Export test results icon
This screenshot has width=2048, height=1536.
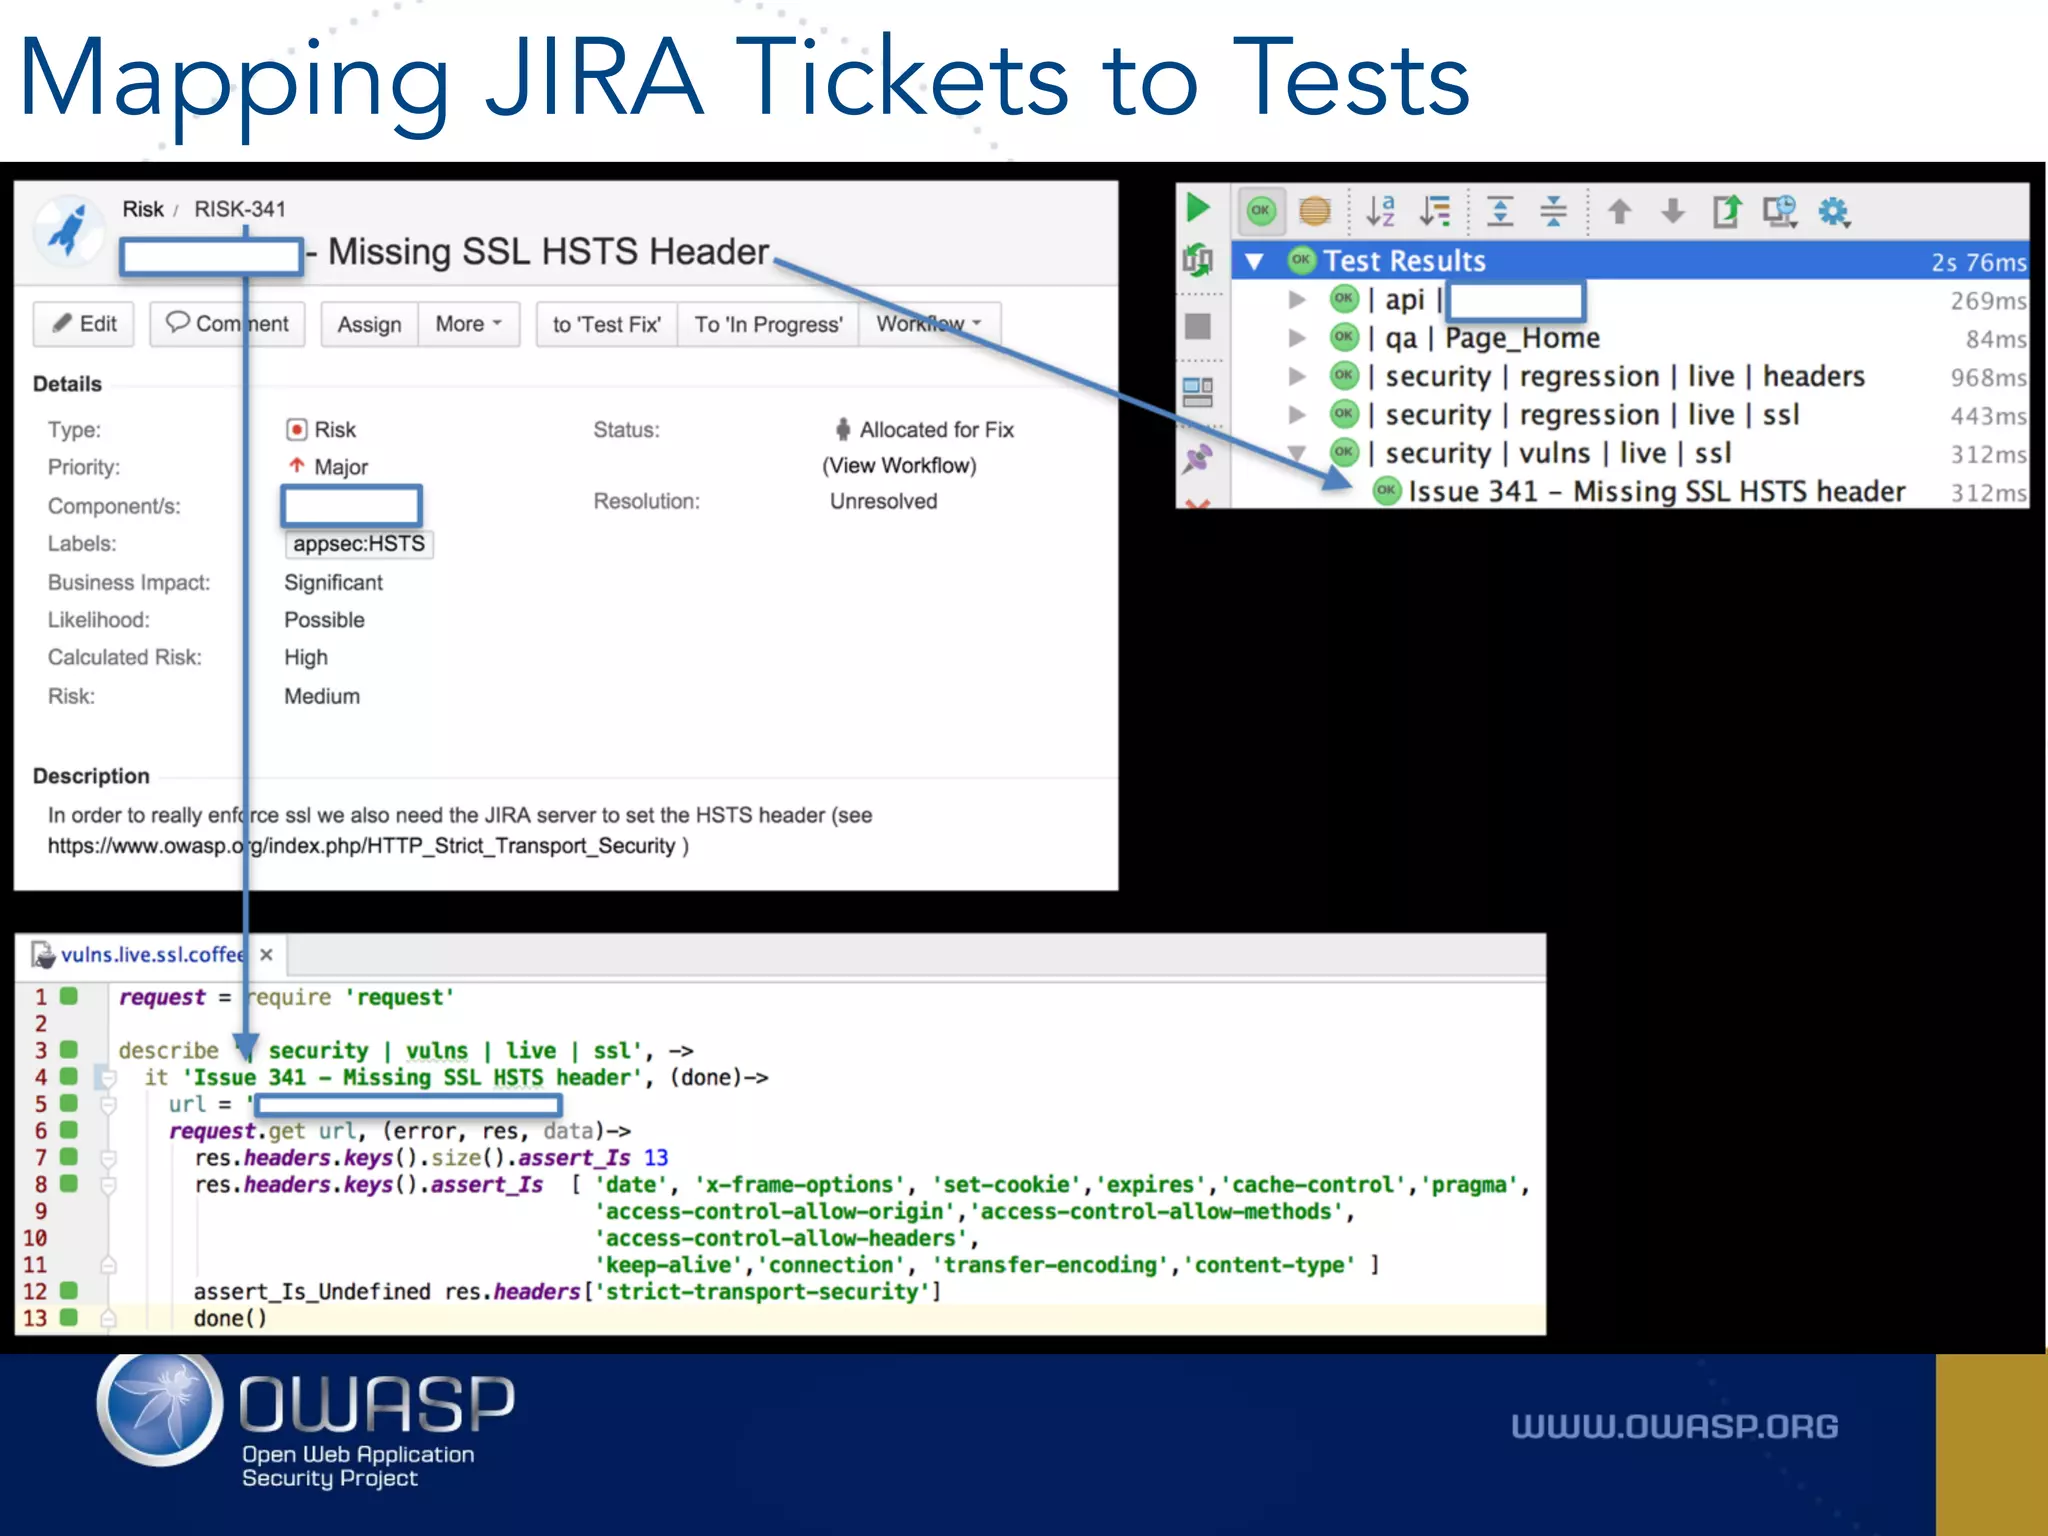coord(1727,211)
